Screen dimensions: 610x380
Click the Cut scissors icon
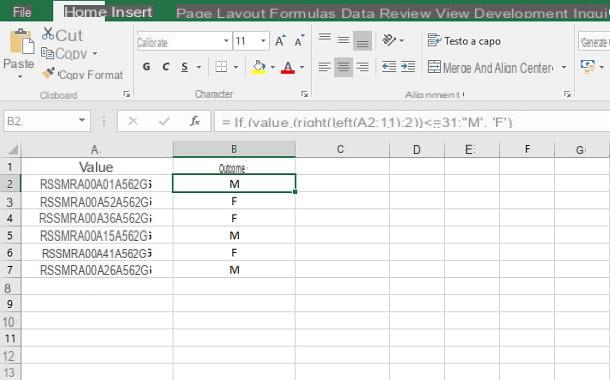click(47, 34)
